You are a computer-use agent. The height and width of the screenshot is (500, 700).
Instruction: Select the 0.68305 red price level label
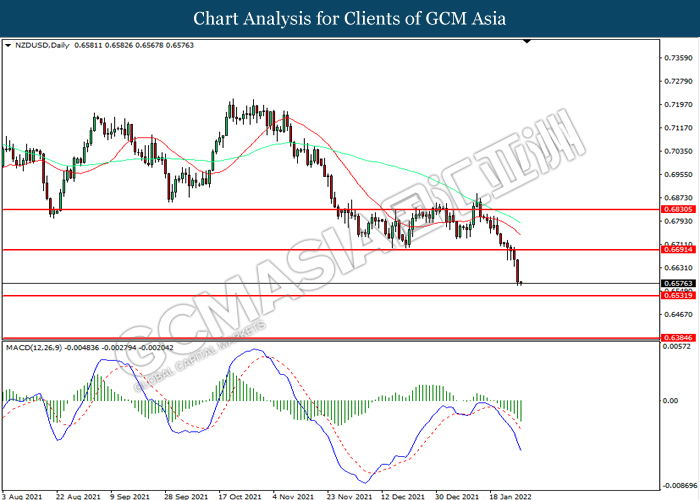click(x=678, y=209)
